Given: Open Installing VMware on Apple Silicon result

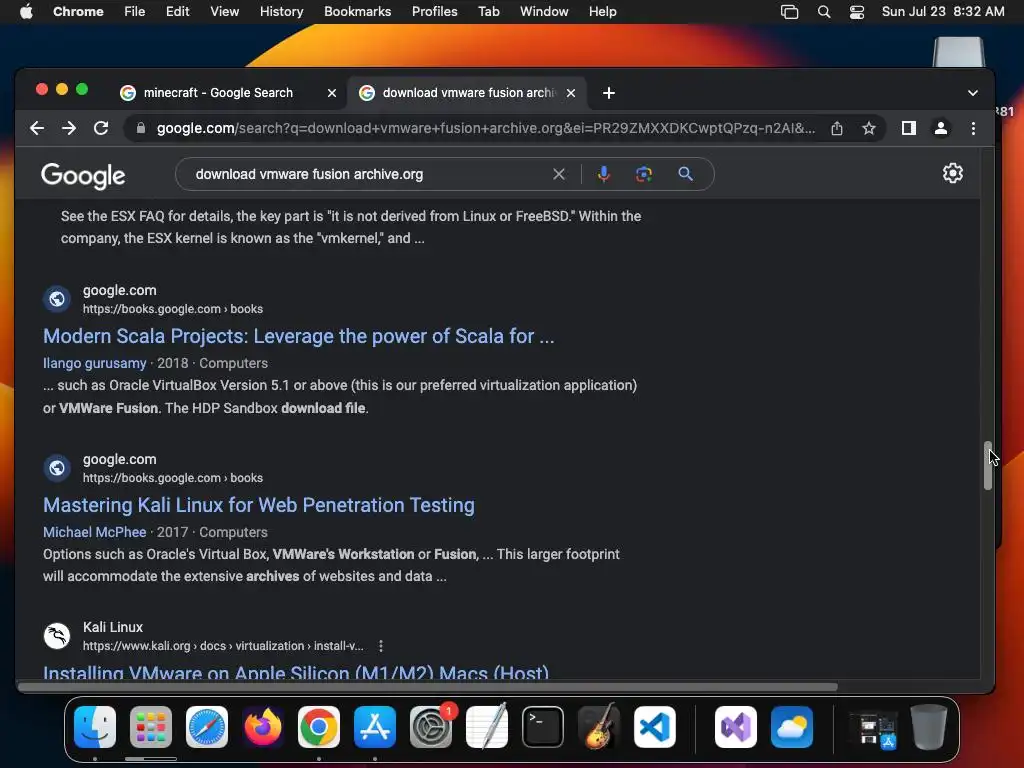Looking at the screenshot, I should pyautogui.click(x=296, y=672).
